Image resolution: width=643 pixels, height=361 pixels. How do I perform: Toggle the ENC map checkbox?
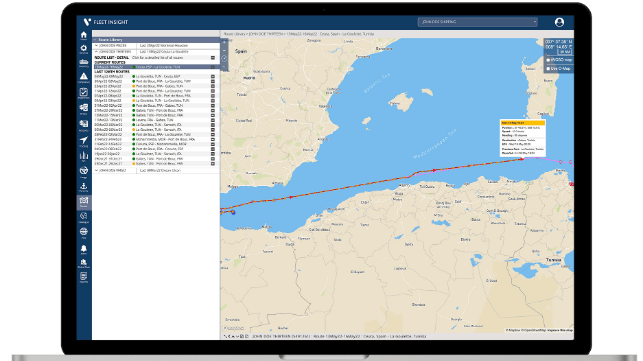[548, 60]
